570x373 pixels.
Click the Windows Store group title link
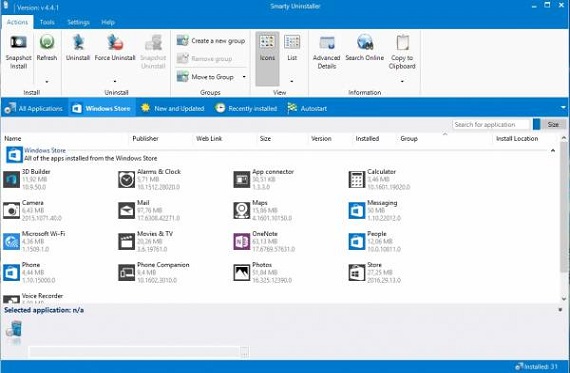coord(45,150)
